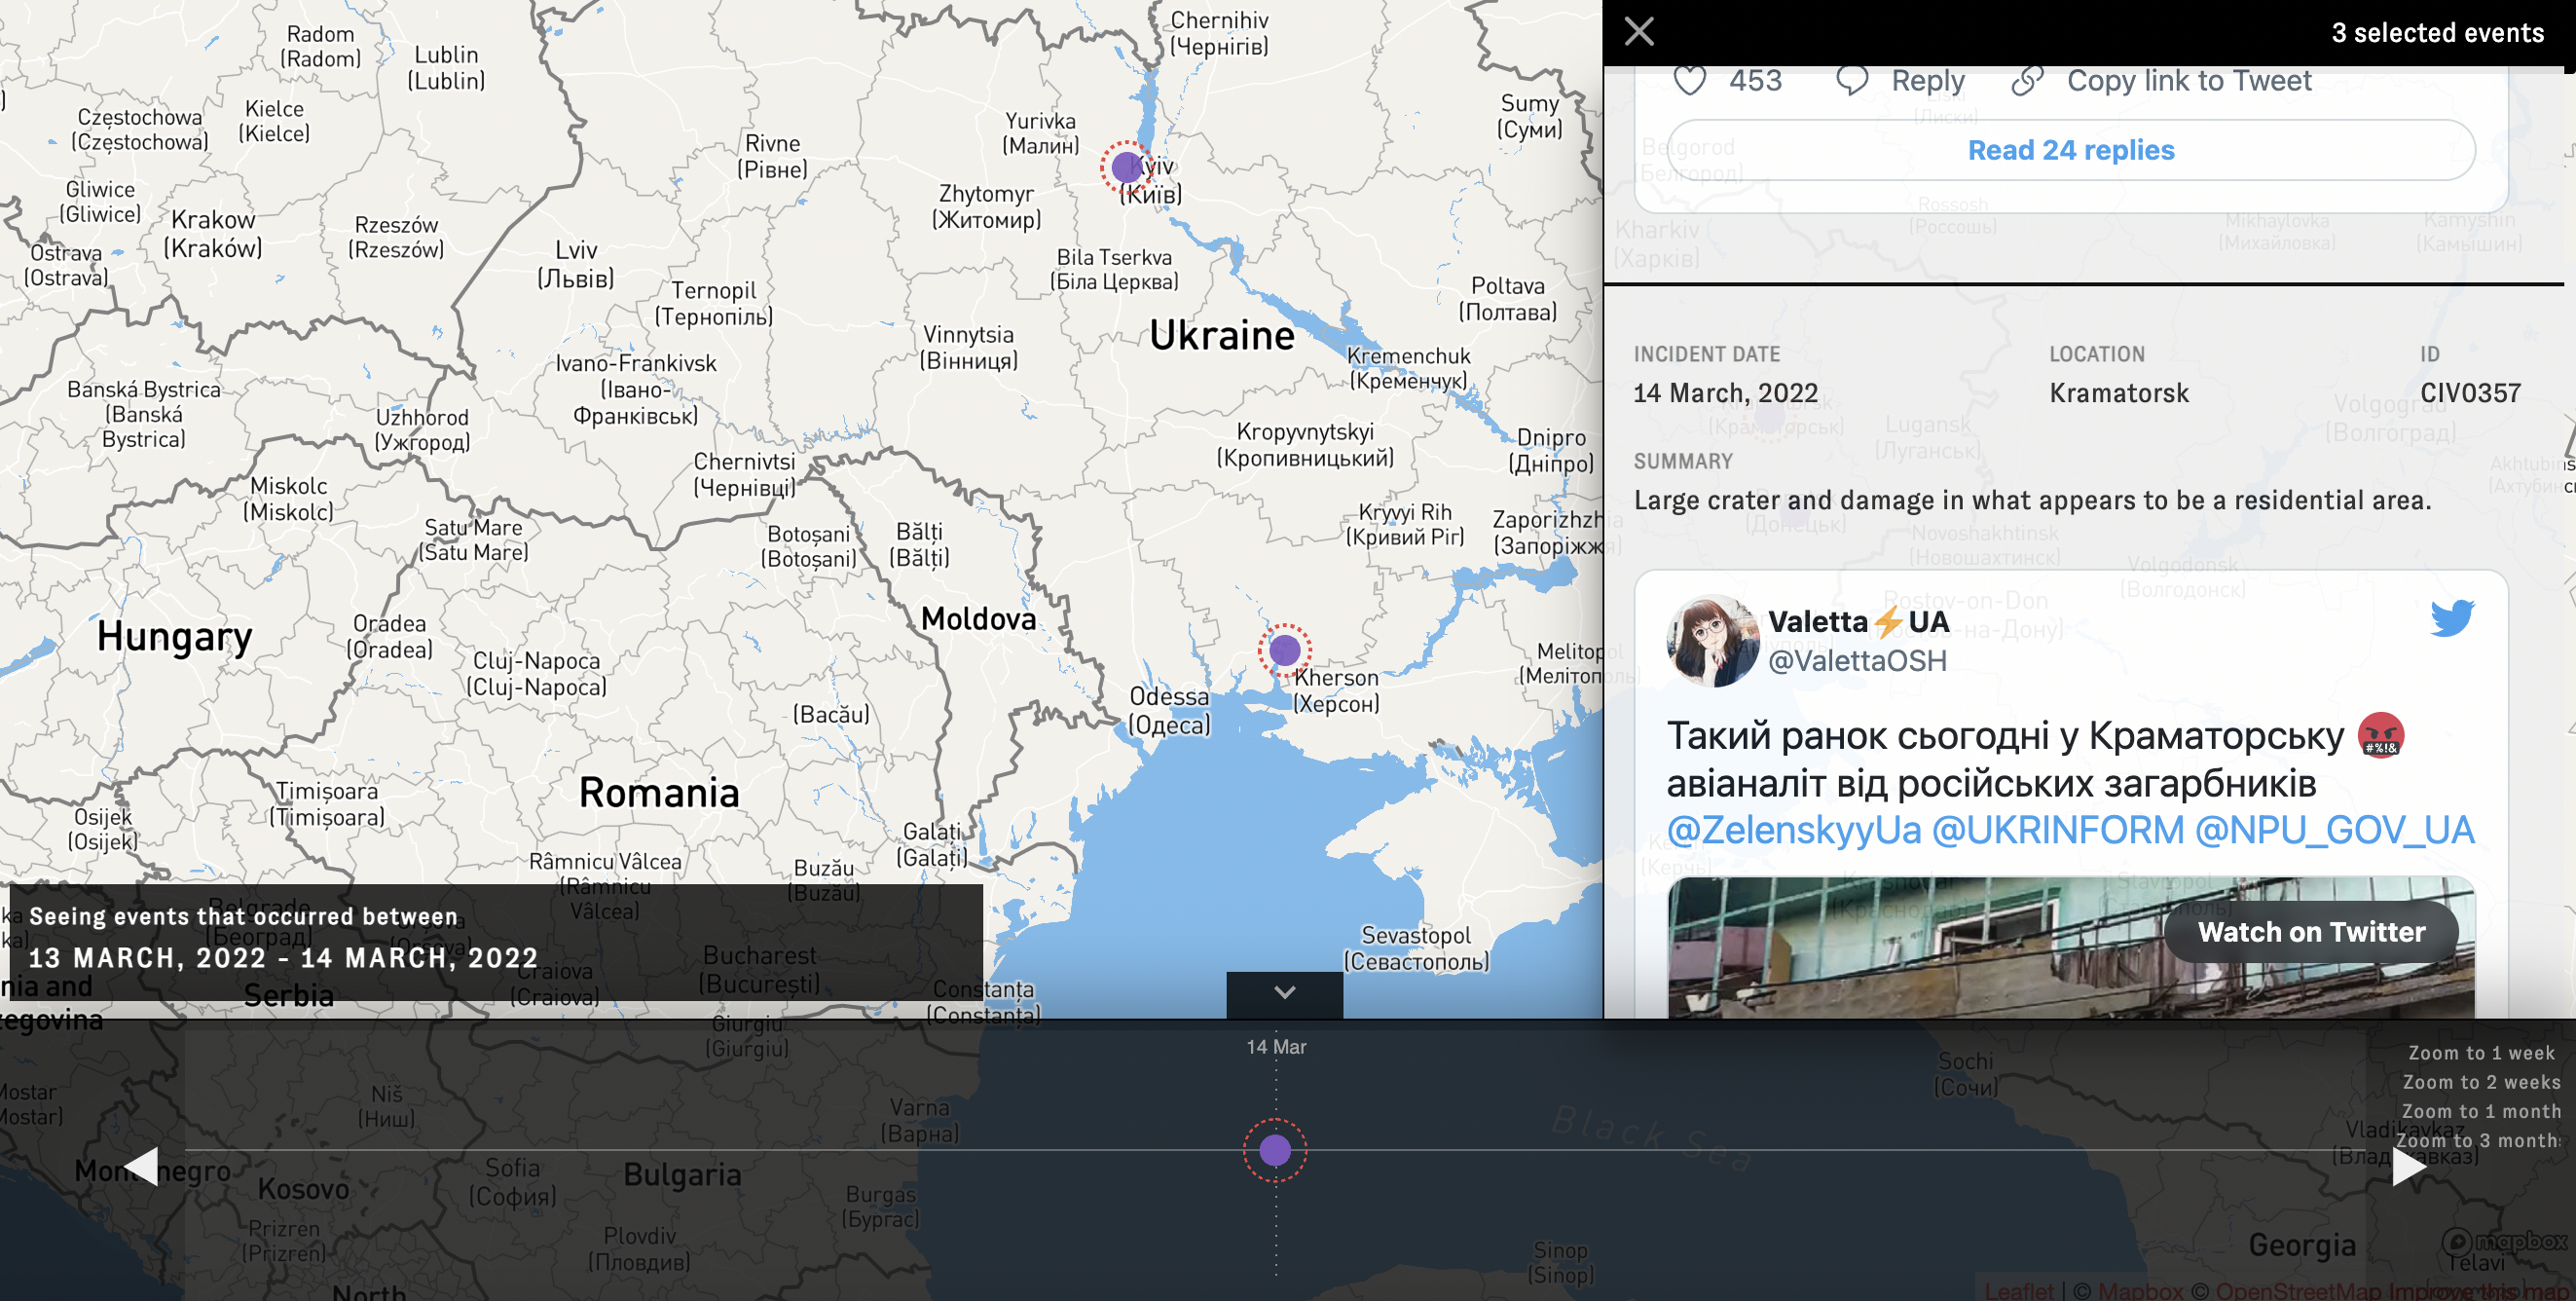Select the Kherson event marker on map

(x=1284, y=651)
